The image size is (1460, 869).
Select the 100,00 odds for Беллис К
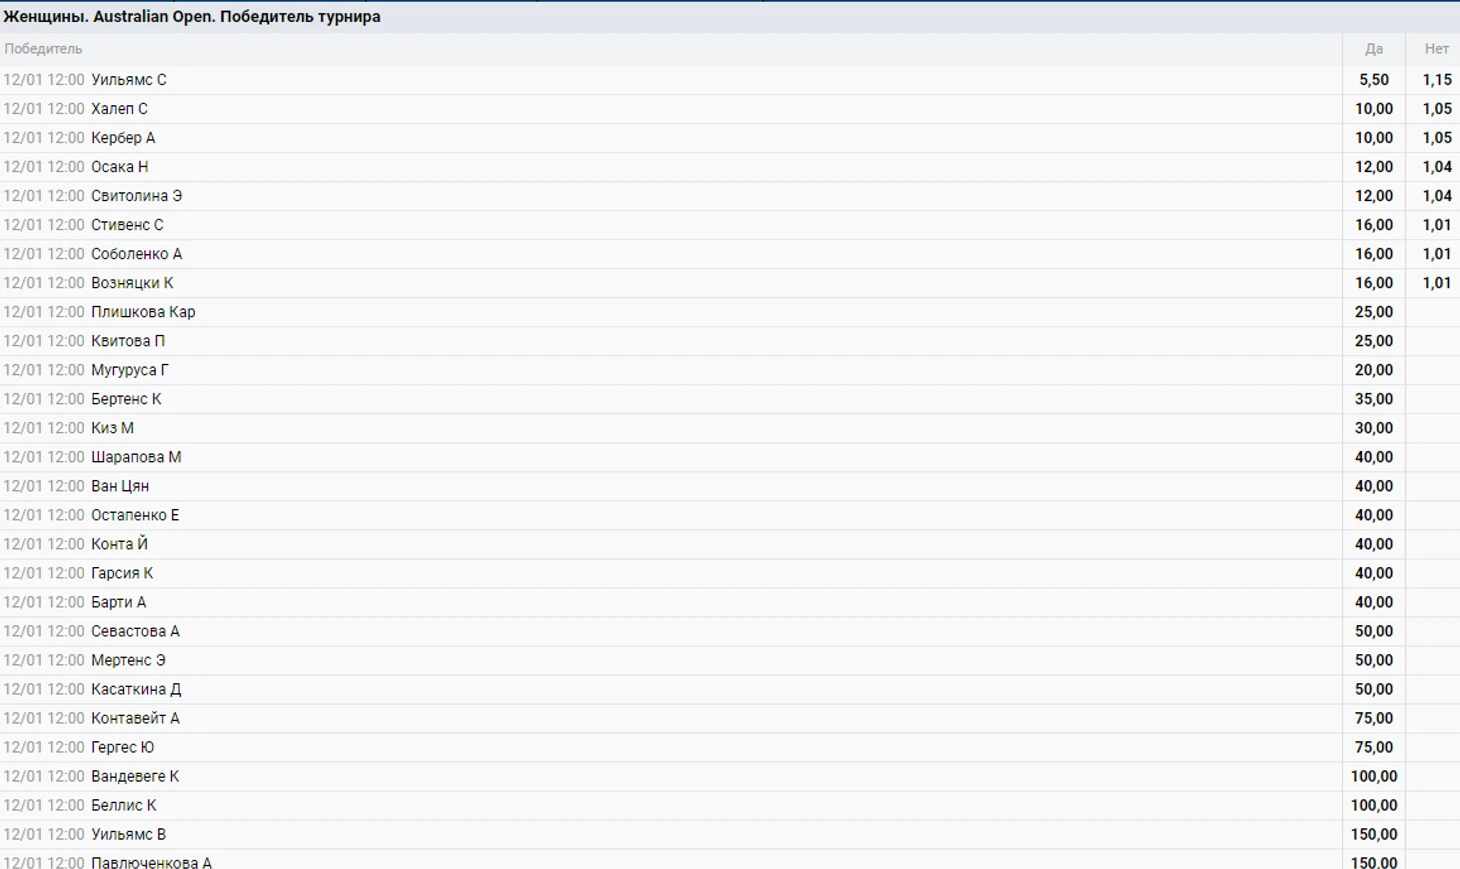1373,805
